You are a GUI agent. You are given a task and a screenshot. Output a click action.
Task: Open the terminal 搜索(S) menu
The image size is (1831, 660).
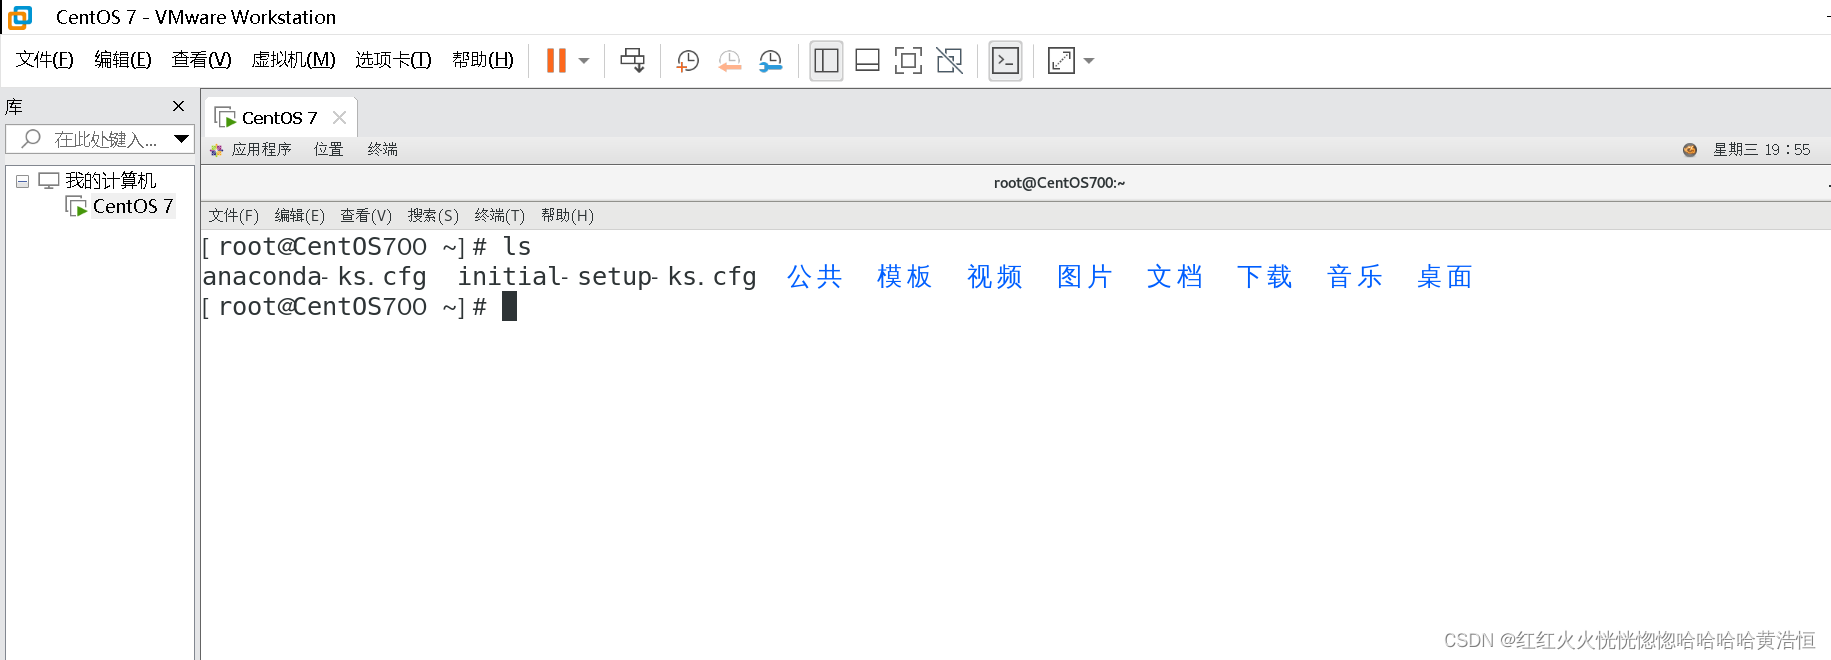click(x=433, y=215)
